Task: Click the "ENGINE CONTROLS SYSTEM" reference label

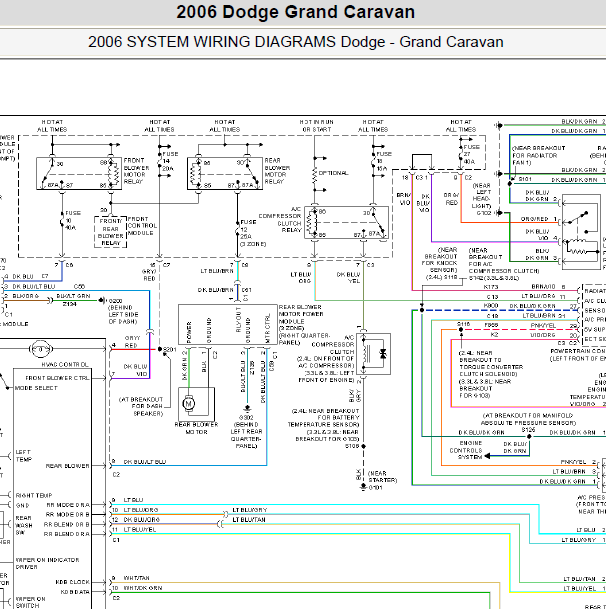Action: pyautogui.click(x=466, y=450)
